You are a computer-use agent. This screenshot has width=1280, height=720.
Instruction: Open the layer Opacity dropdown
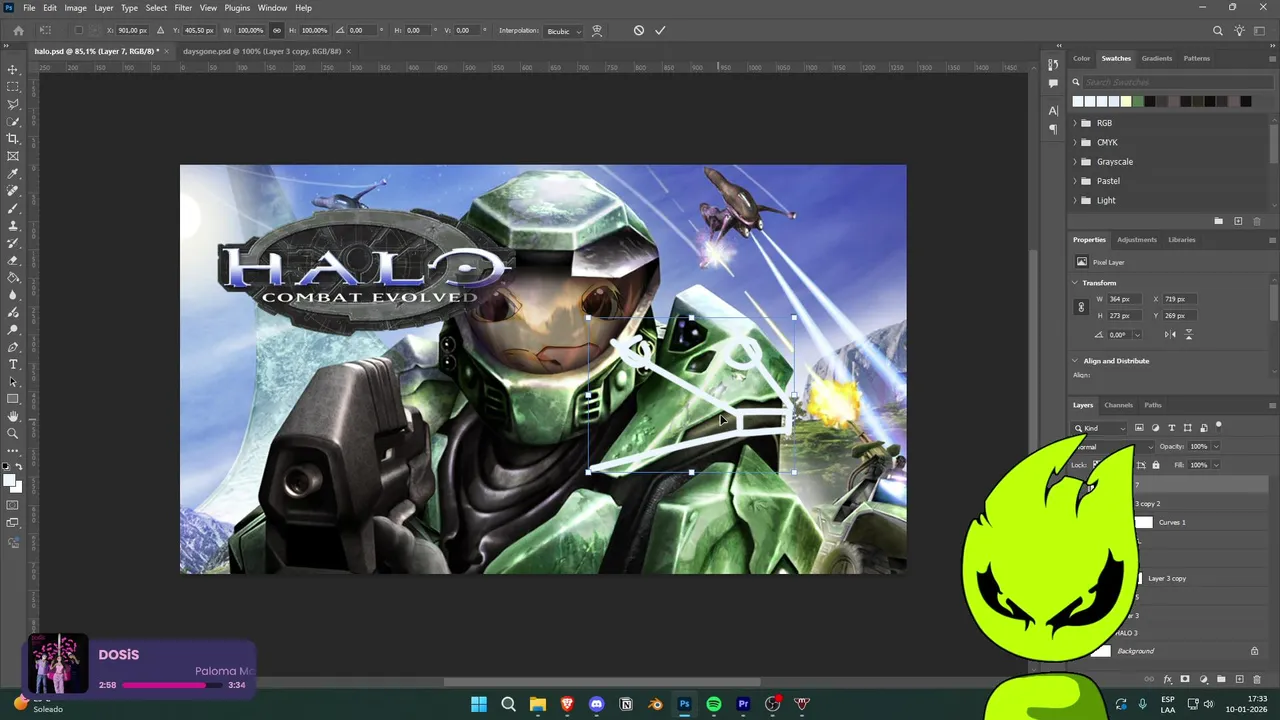[1216, 446]
